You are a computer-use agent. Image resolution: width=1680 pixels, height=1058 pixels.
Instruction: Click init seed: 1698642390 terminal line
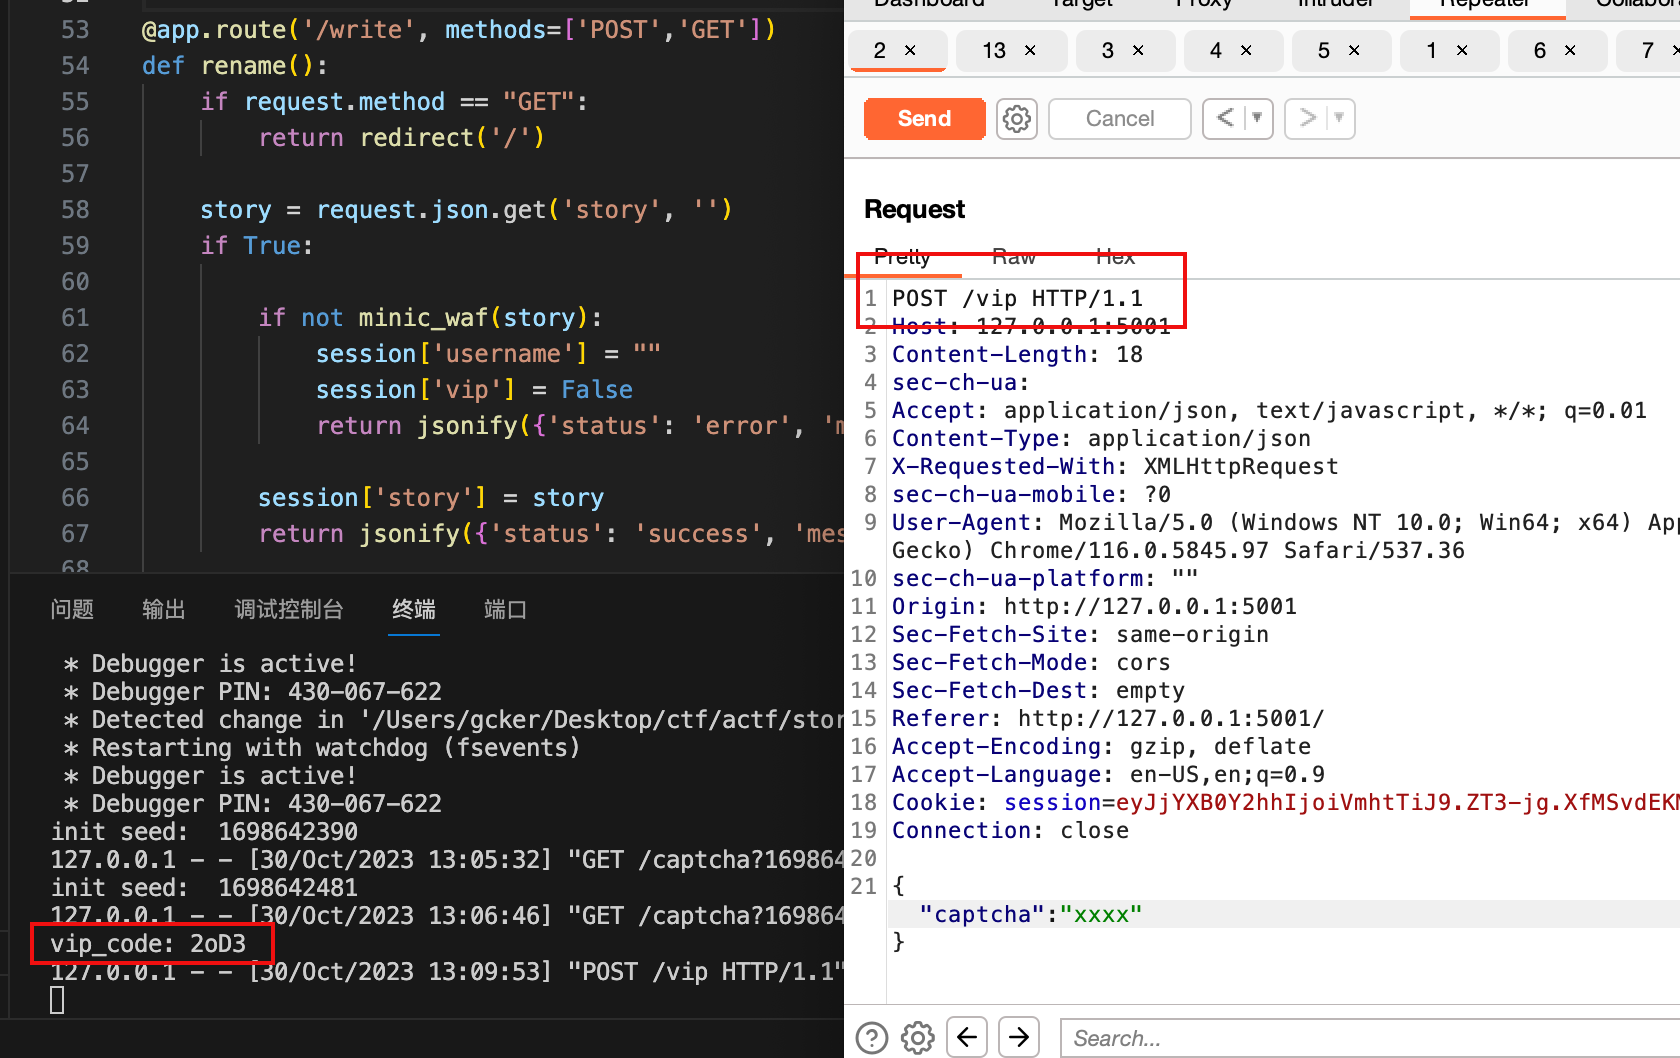coord(204,832)
